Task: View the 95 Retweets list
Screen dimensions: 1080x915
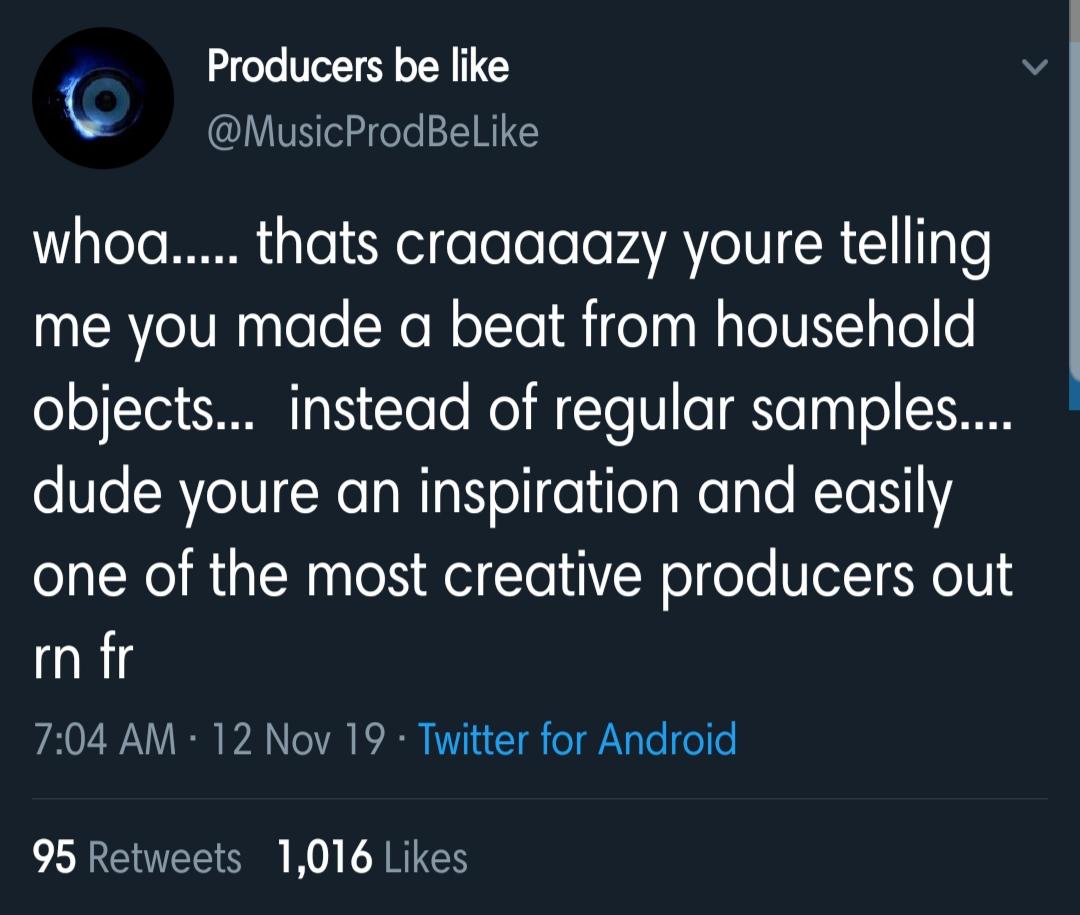Action: click(137, 858)
